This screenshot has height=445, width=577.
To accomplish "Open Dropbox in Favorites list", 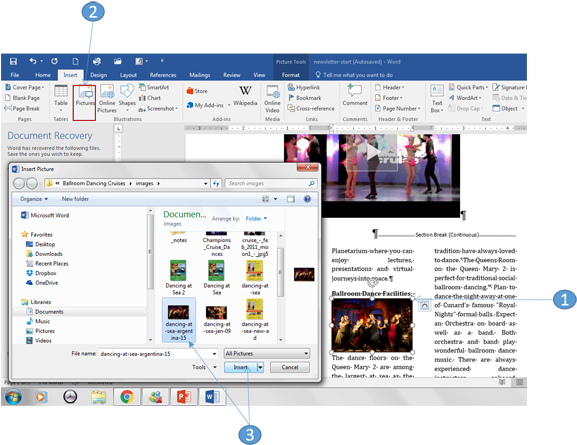I will [x=41, y=273].
